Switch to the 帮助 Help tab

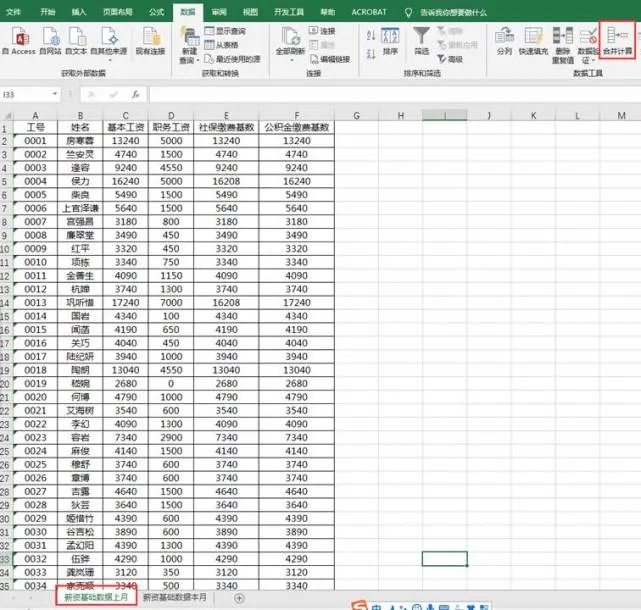[327, 12]
